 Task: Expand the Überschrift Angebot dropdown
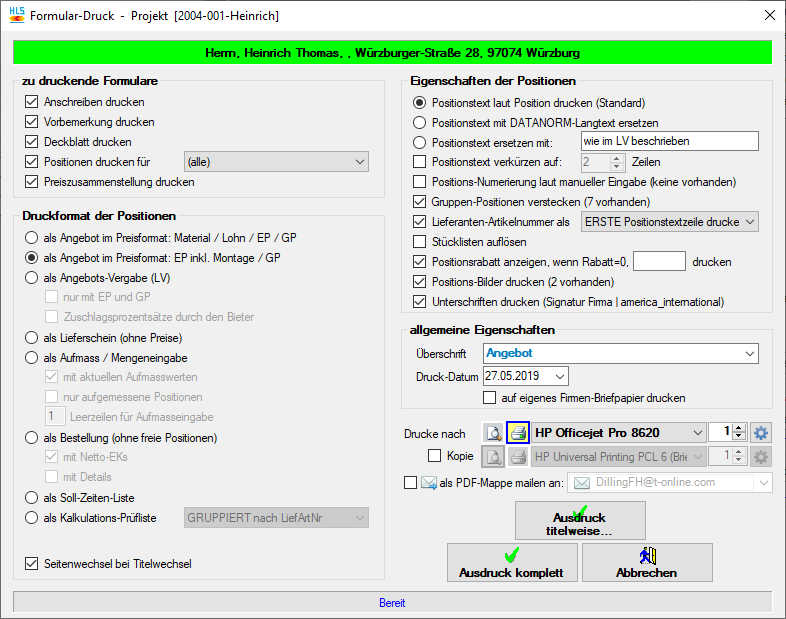(749, 353)
